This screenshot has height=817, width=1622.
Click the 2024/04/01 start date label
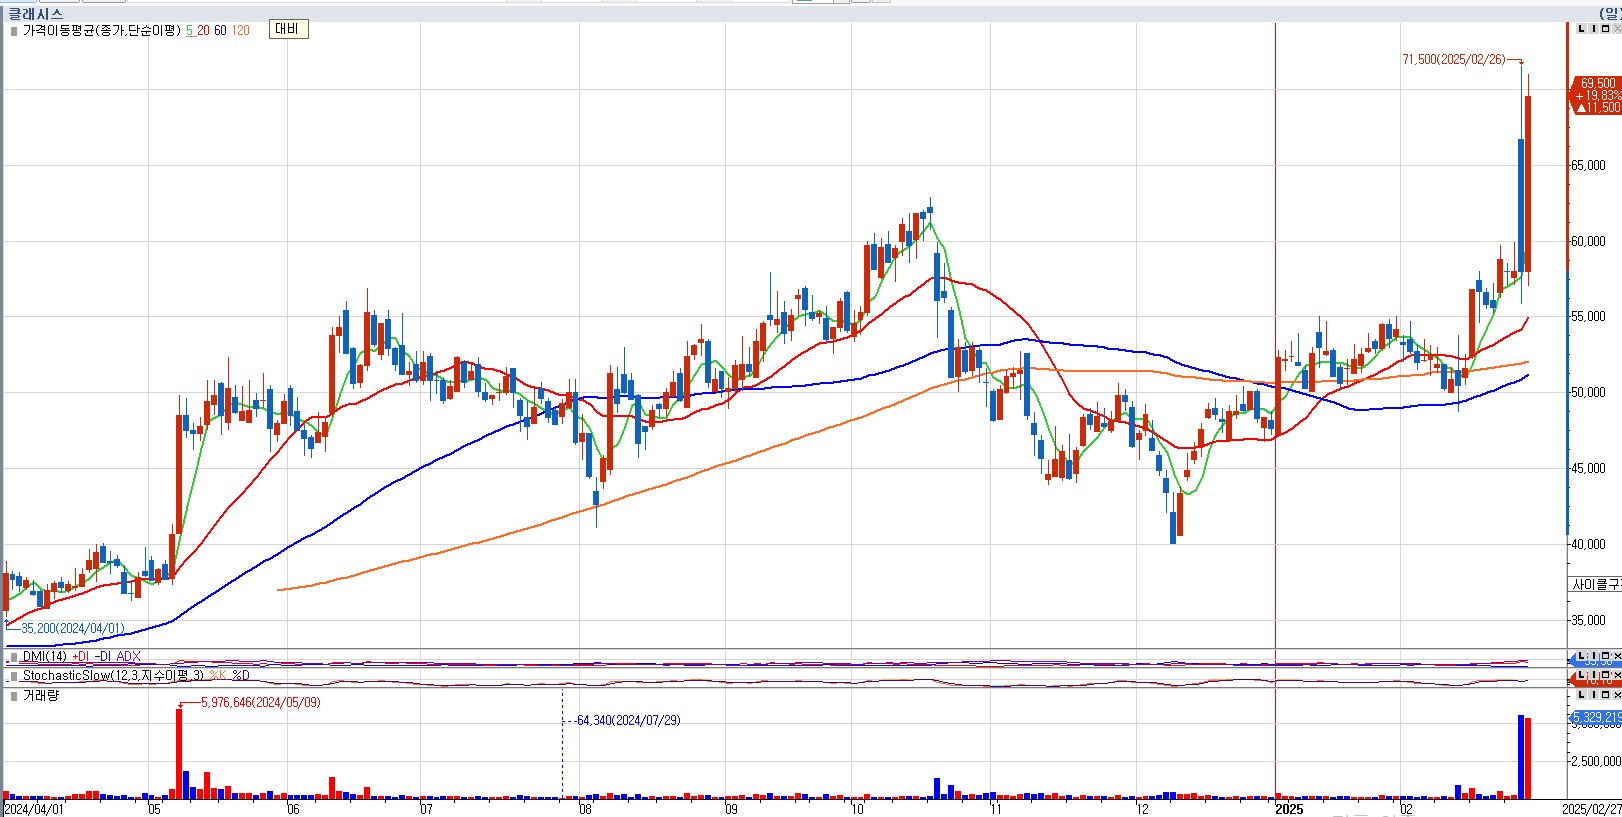tap(34, 809)
